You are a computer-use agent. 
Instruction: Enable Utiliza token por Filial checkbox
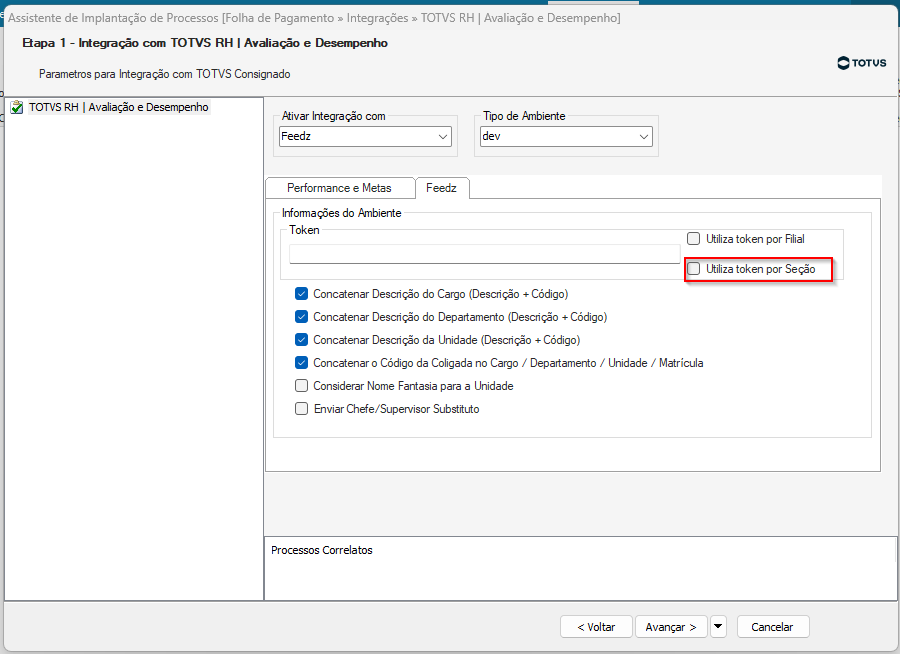[694, 239]
